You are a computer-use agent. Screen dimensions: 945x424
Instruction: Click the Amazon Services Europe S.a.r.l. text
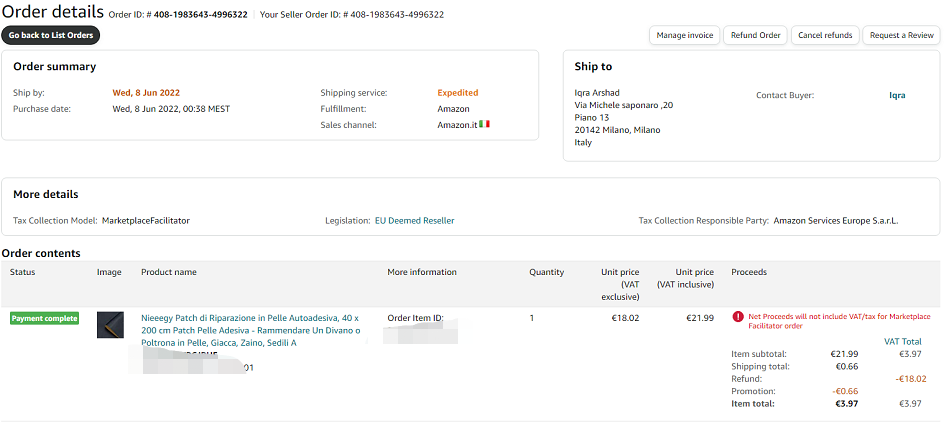point(836,220)
